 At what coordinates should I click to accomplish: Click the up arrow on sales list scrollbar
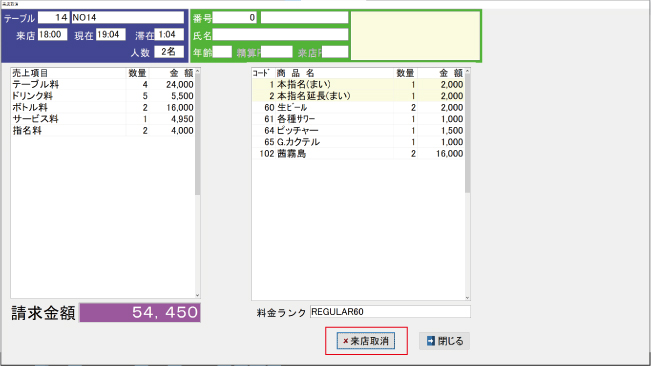pos(198,71)
